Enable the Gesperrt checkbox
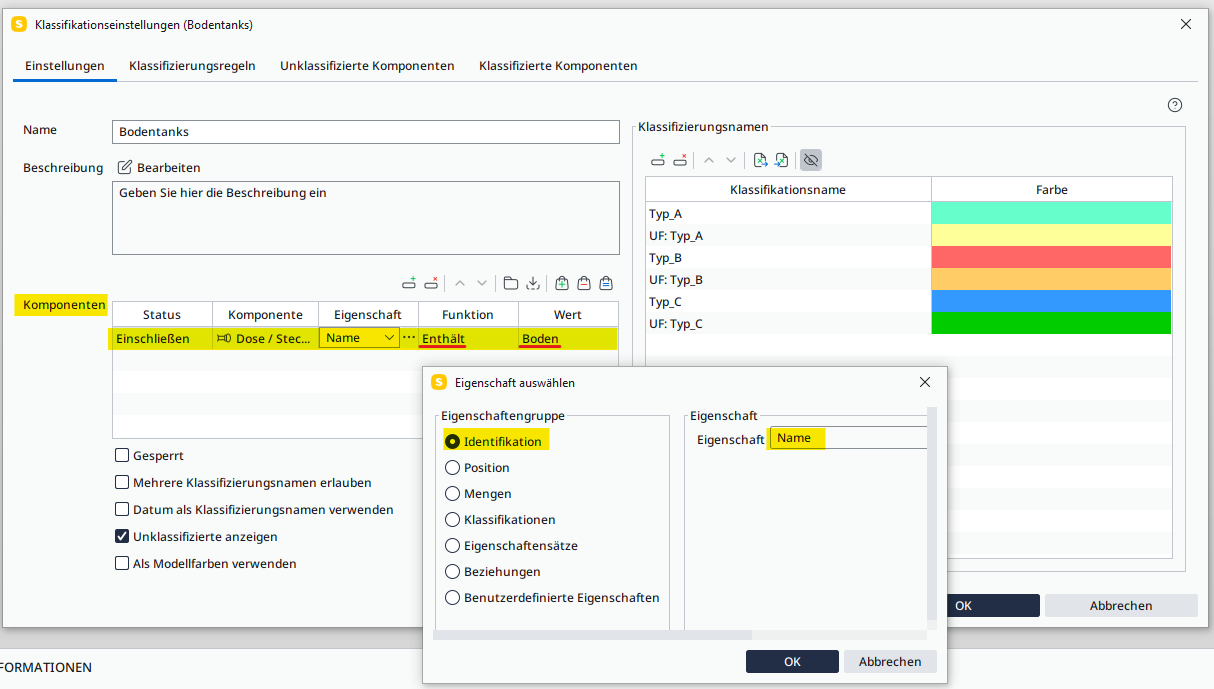 (122, 455)
